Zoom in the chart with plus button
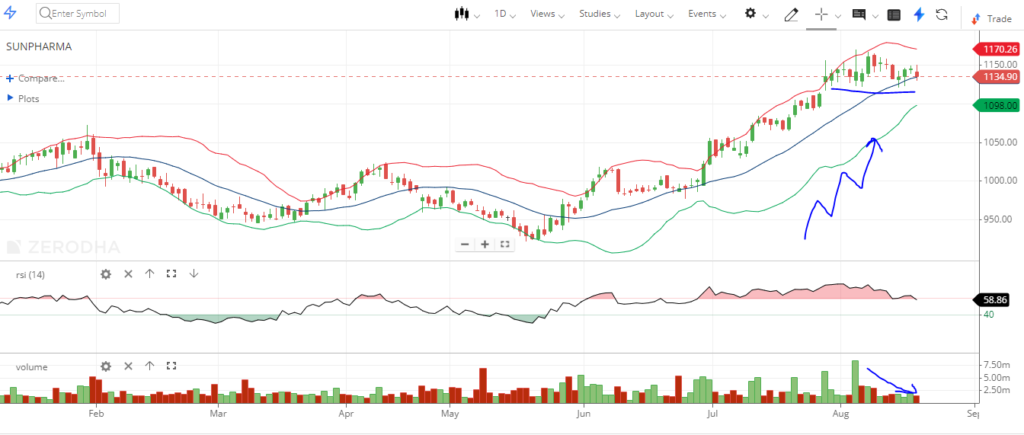 tap(485, 244)
